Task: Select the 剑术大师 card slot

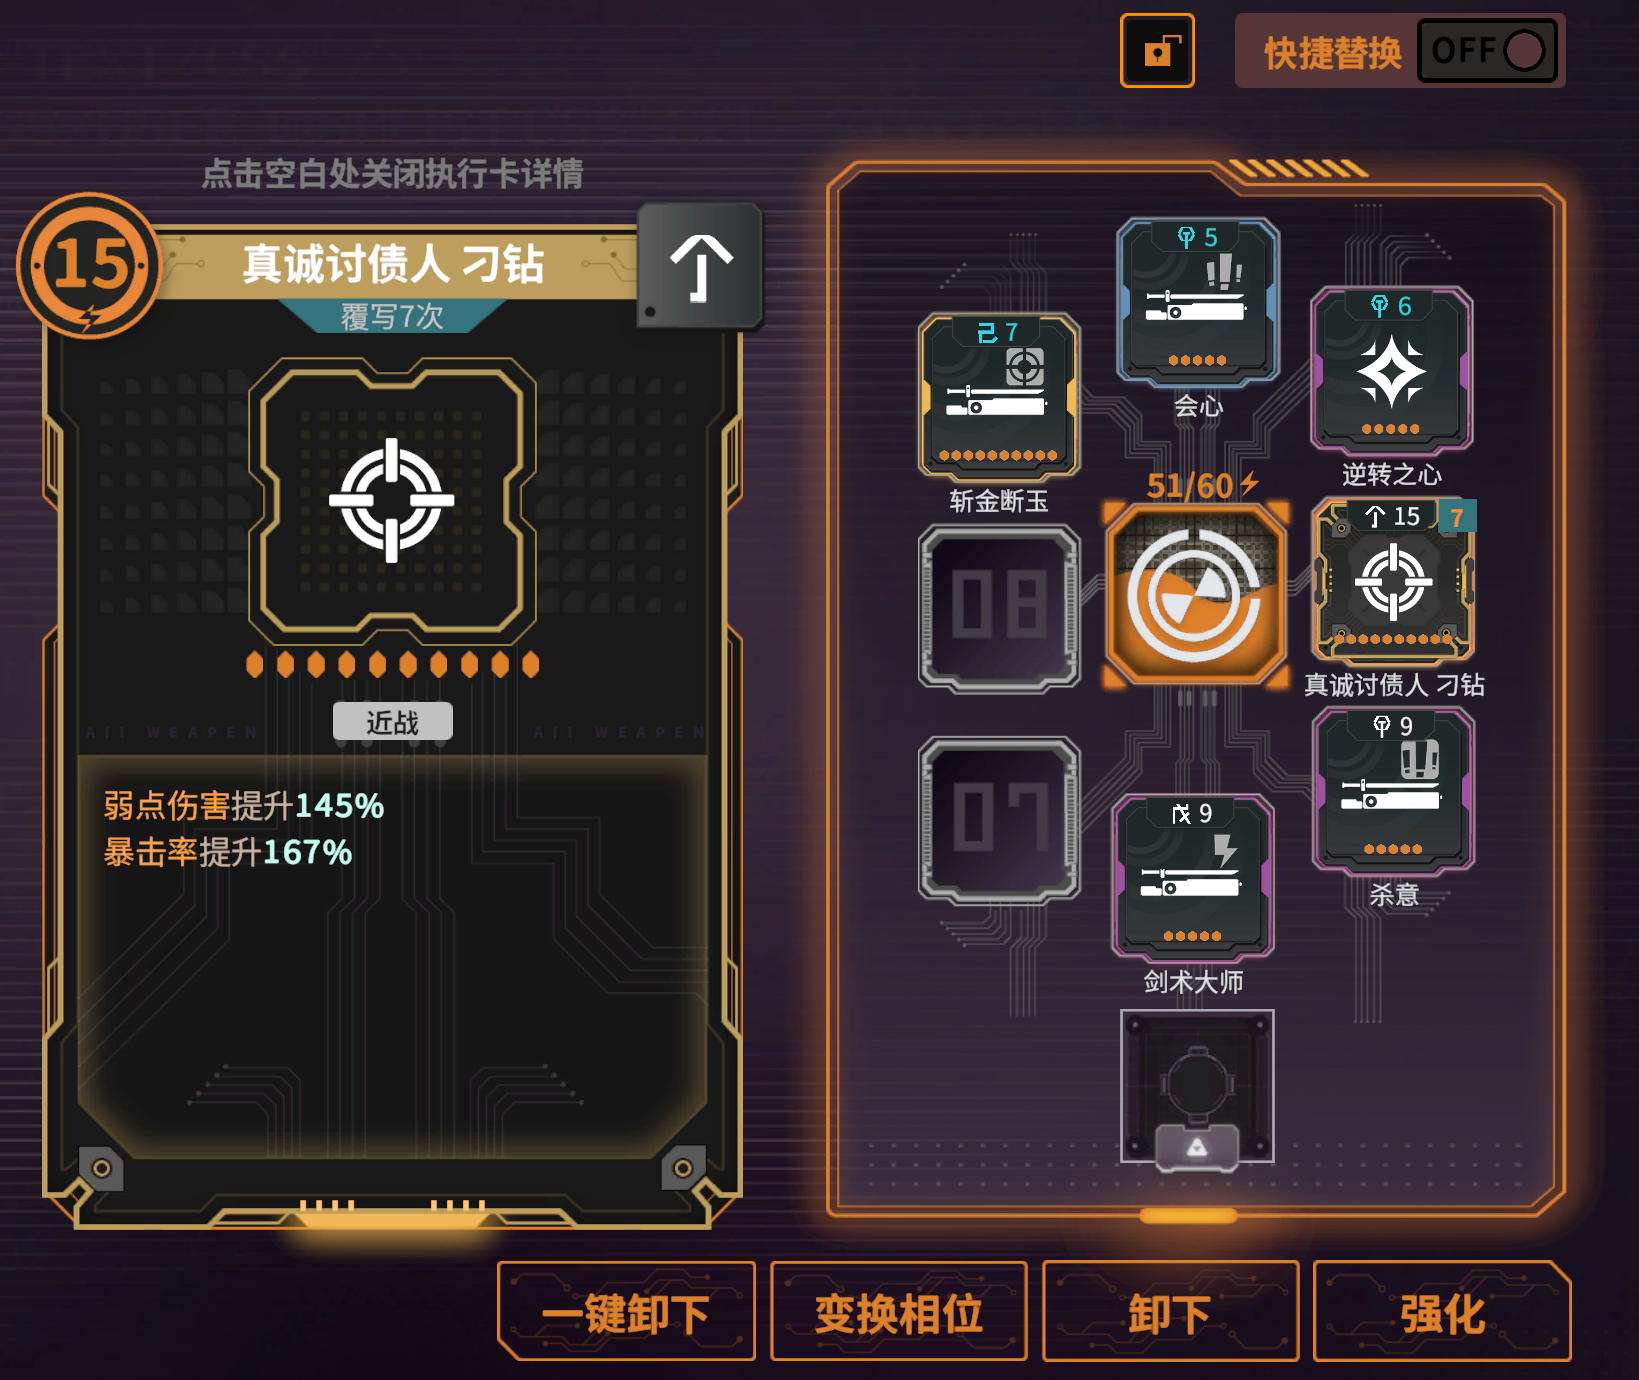Action: click(x=1193, y=877)
